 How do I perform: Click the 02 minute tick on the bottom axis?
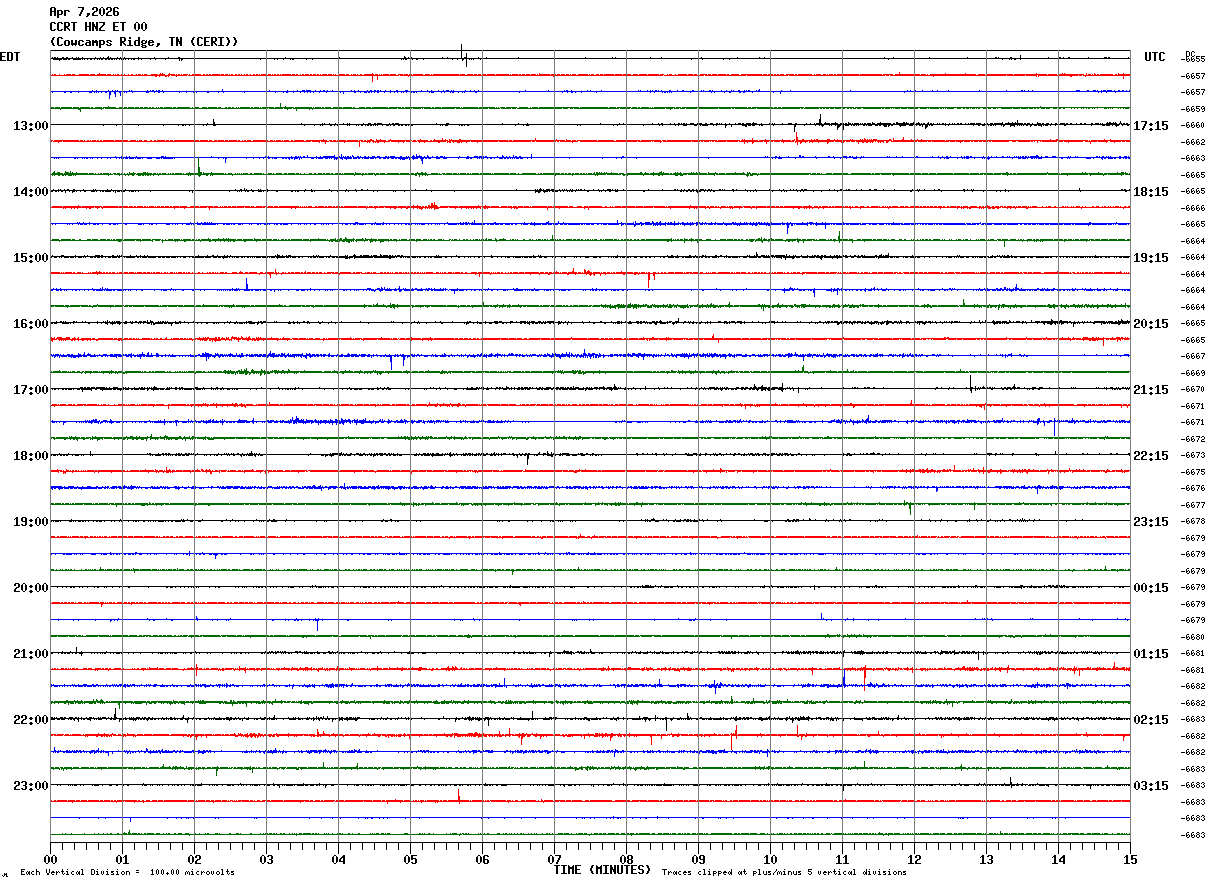[194, 859]
